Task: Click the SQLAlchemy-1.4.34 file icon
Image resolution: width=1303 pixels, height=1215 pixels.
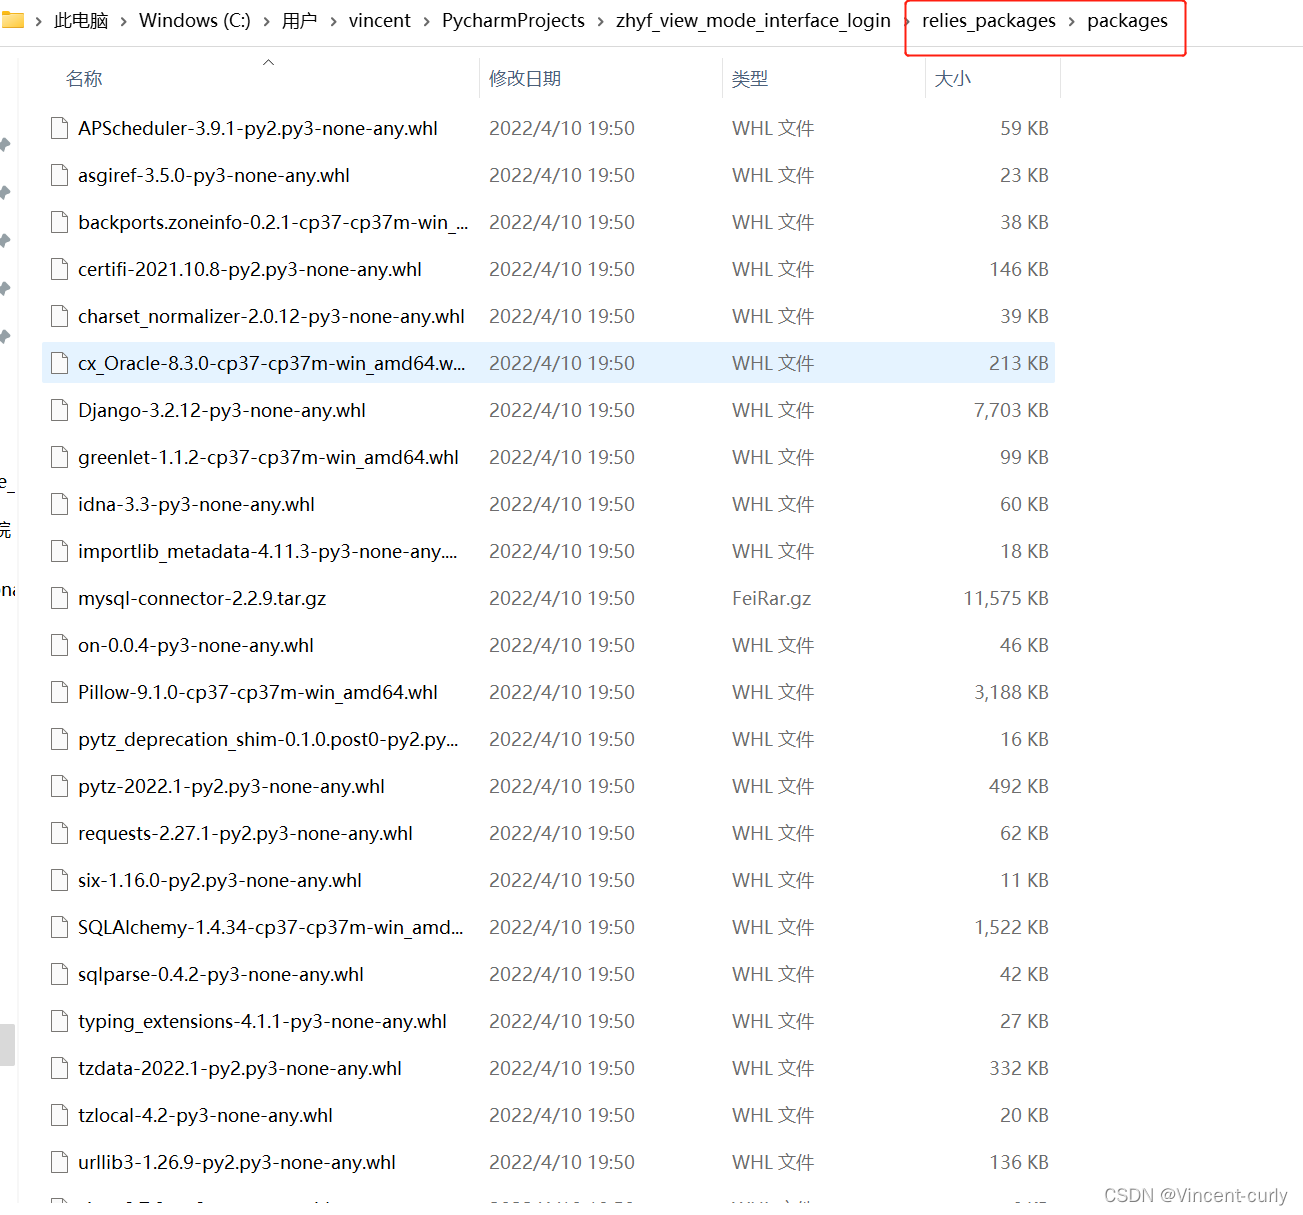Action: tap(60, 927)
